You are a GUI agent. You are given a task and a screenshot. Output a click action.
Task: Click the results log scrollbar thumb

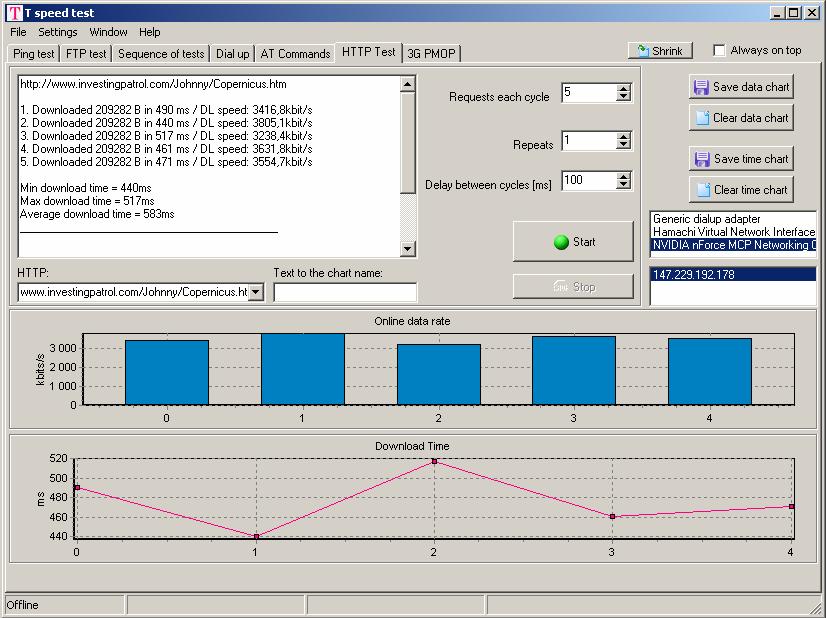pos(408,143)
